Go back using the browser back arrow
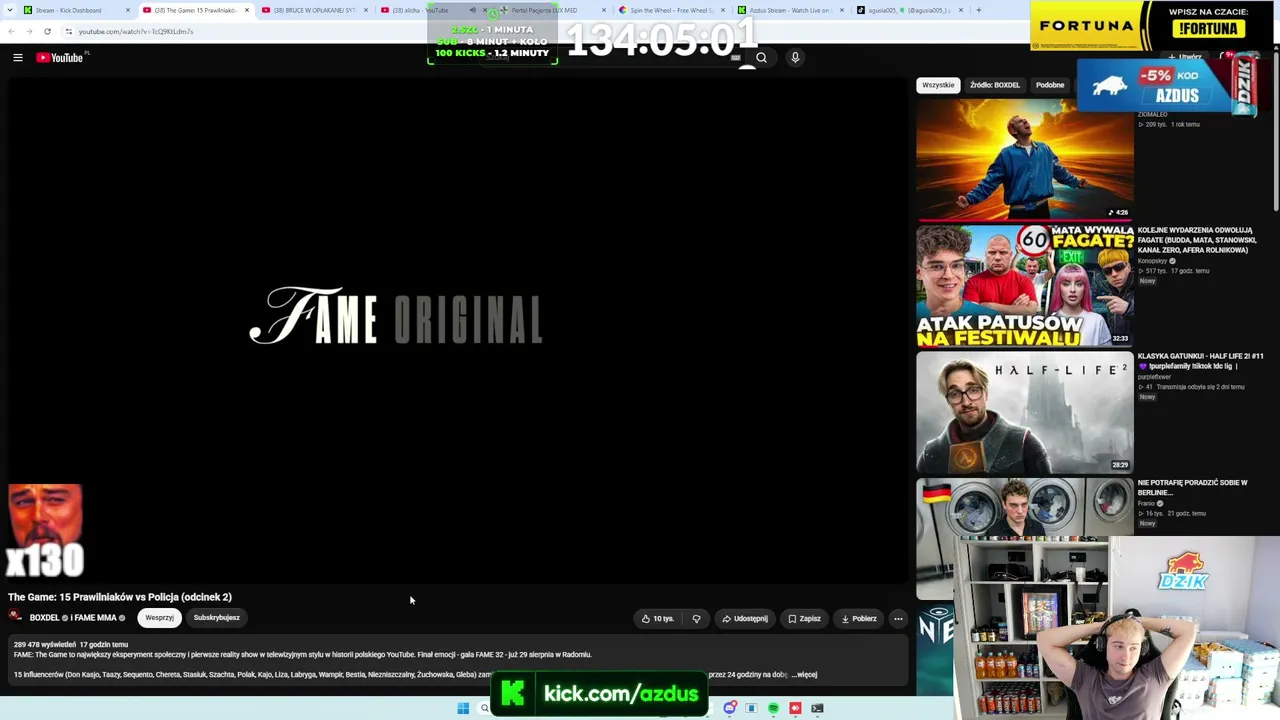Screen dimensions: 1280x720 [11, 31]
